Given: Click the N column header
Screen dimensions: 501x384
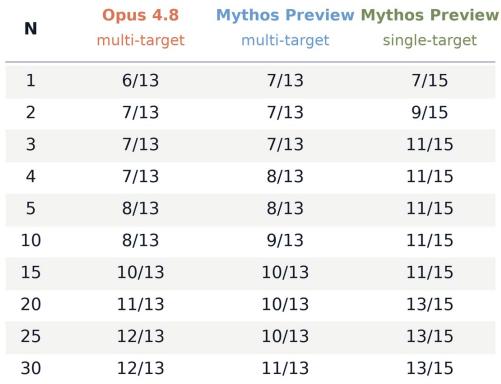Looking at the screenshot, I should click(x=30, y=28).
